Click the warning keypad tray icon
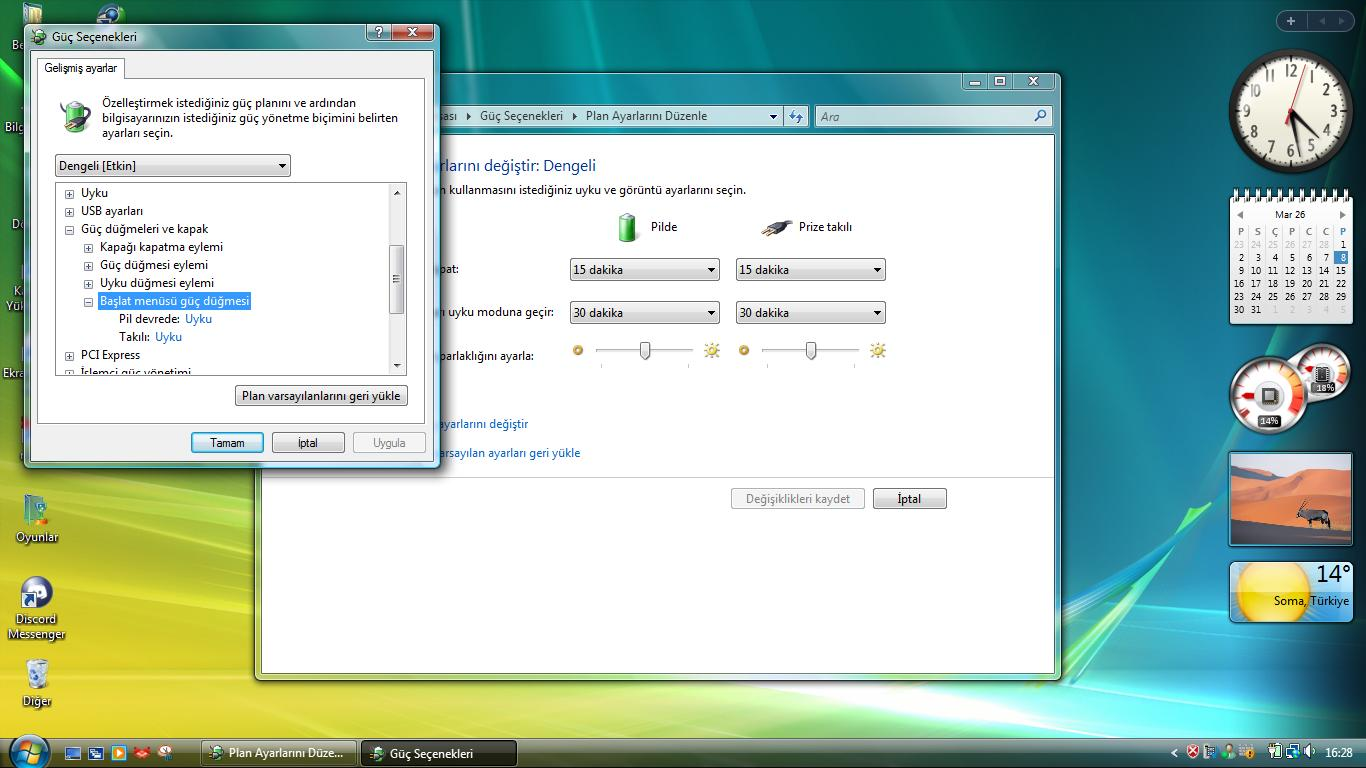Image resolution: width=1366 pixels, height=768 pixels. pos(1246,752)
